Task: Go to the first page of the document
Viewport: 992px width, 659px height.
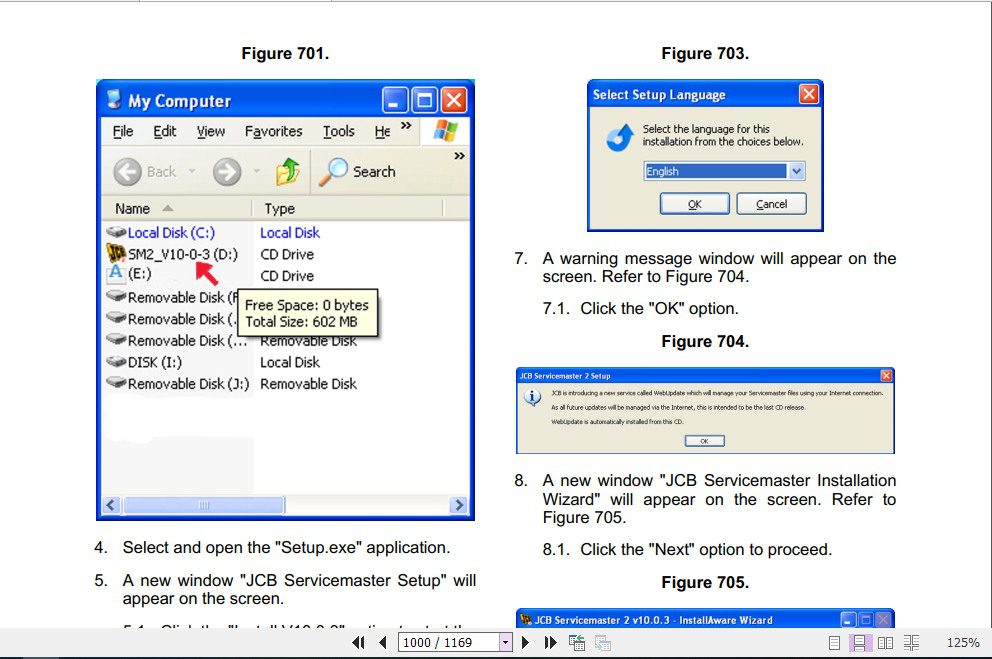Action: (x=359, y=643)
